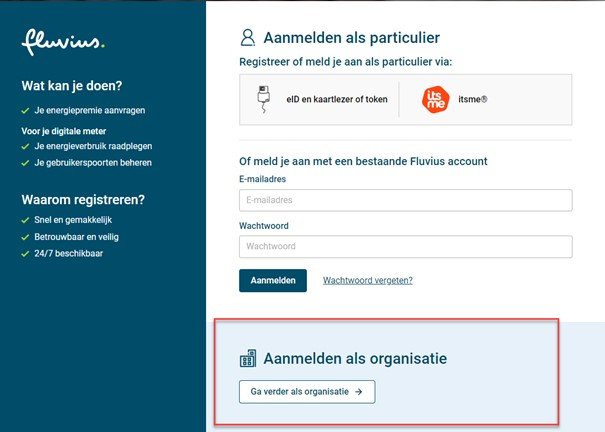This screenshot has height=432, width=605.
Task: Click checkmark next to Snel en gemakkelijk
Action: point(25,219)
